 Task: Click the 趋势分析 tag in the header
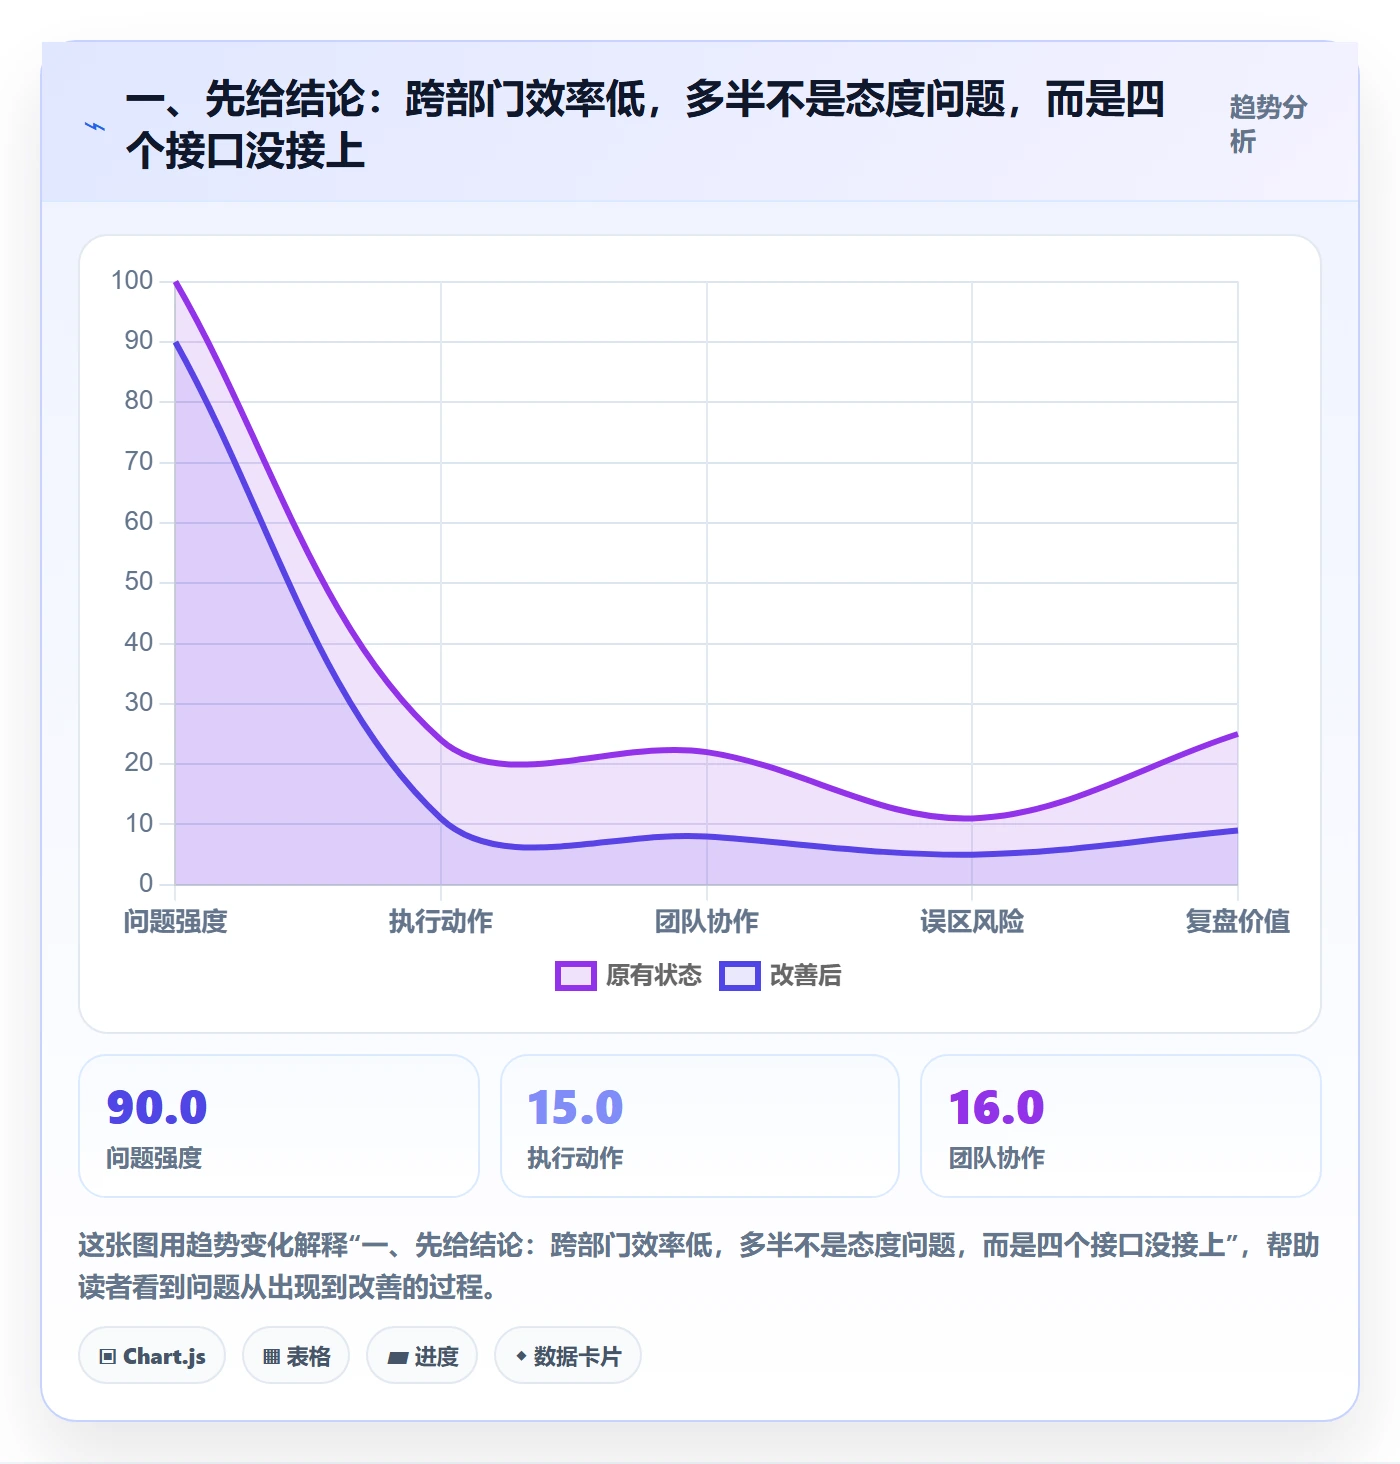1268,125
